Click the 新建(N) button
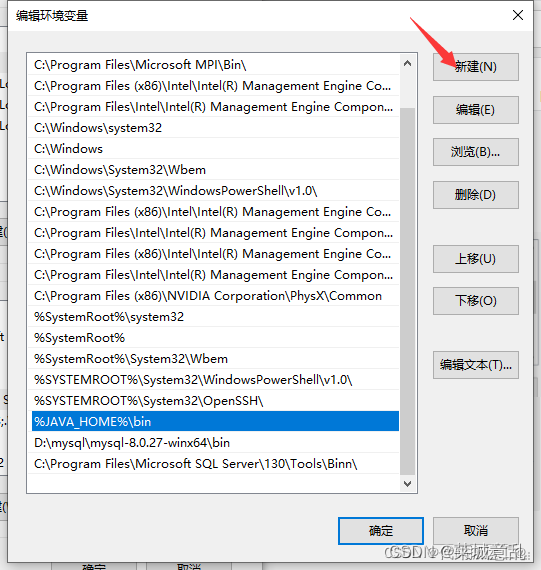The image size is (541, 570). 476,67
